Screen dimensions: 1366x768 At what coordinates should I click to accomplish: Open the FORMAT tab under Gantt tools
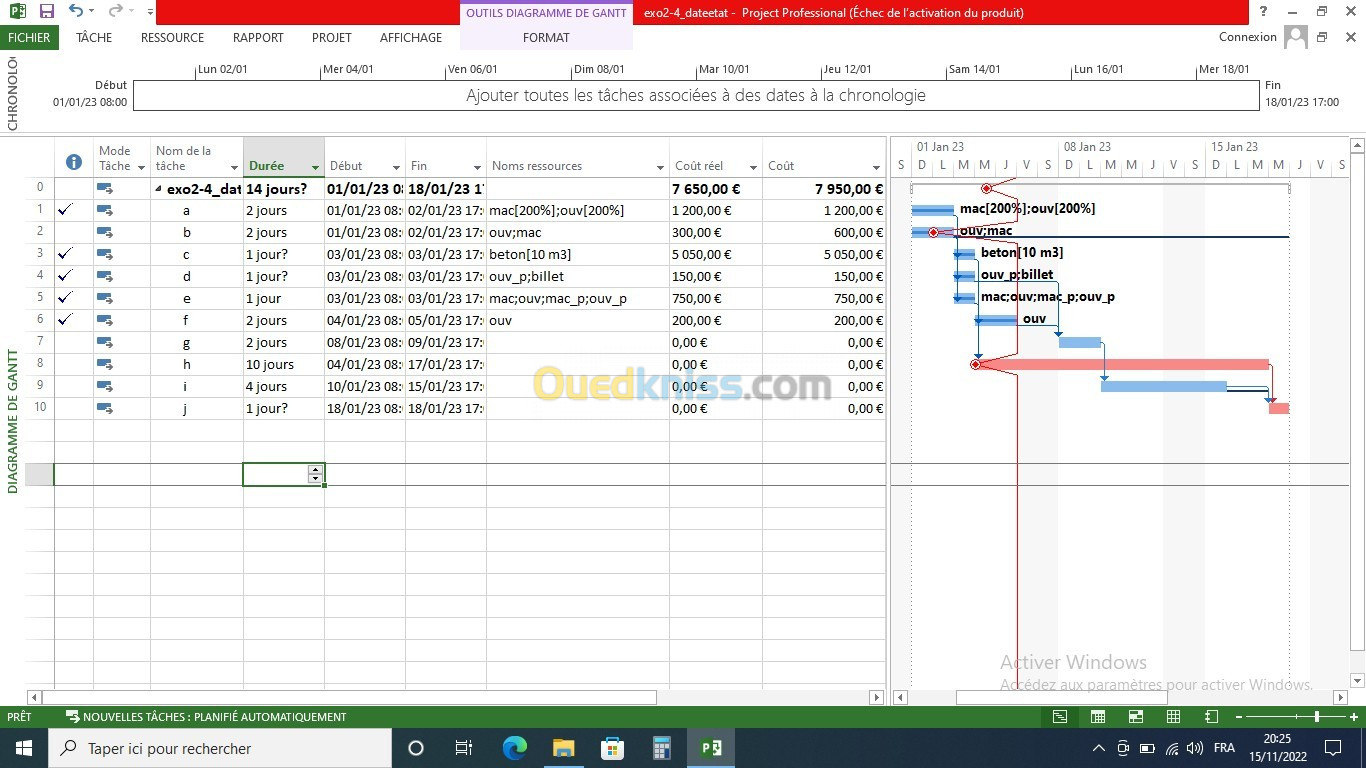click(x=546, y=37)
